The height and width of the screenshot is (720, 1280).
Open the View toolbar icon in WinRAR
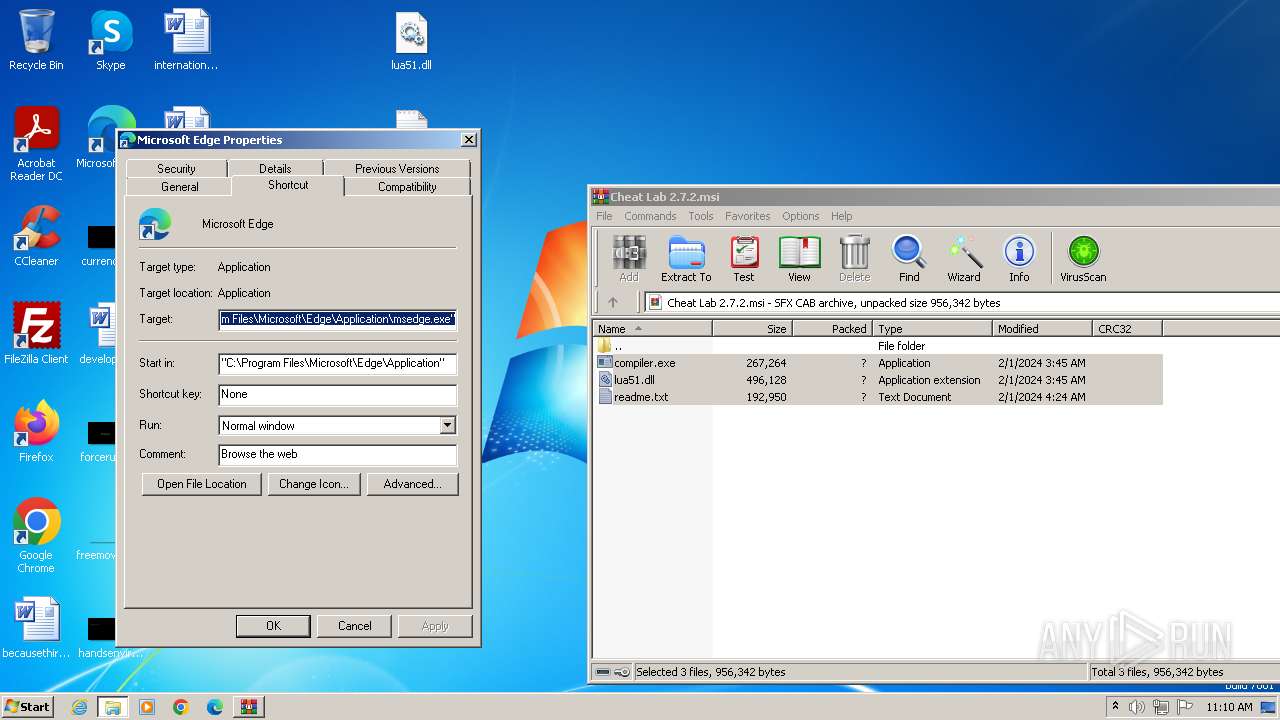point(799,260)
